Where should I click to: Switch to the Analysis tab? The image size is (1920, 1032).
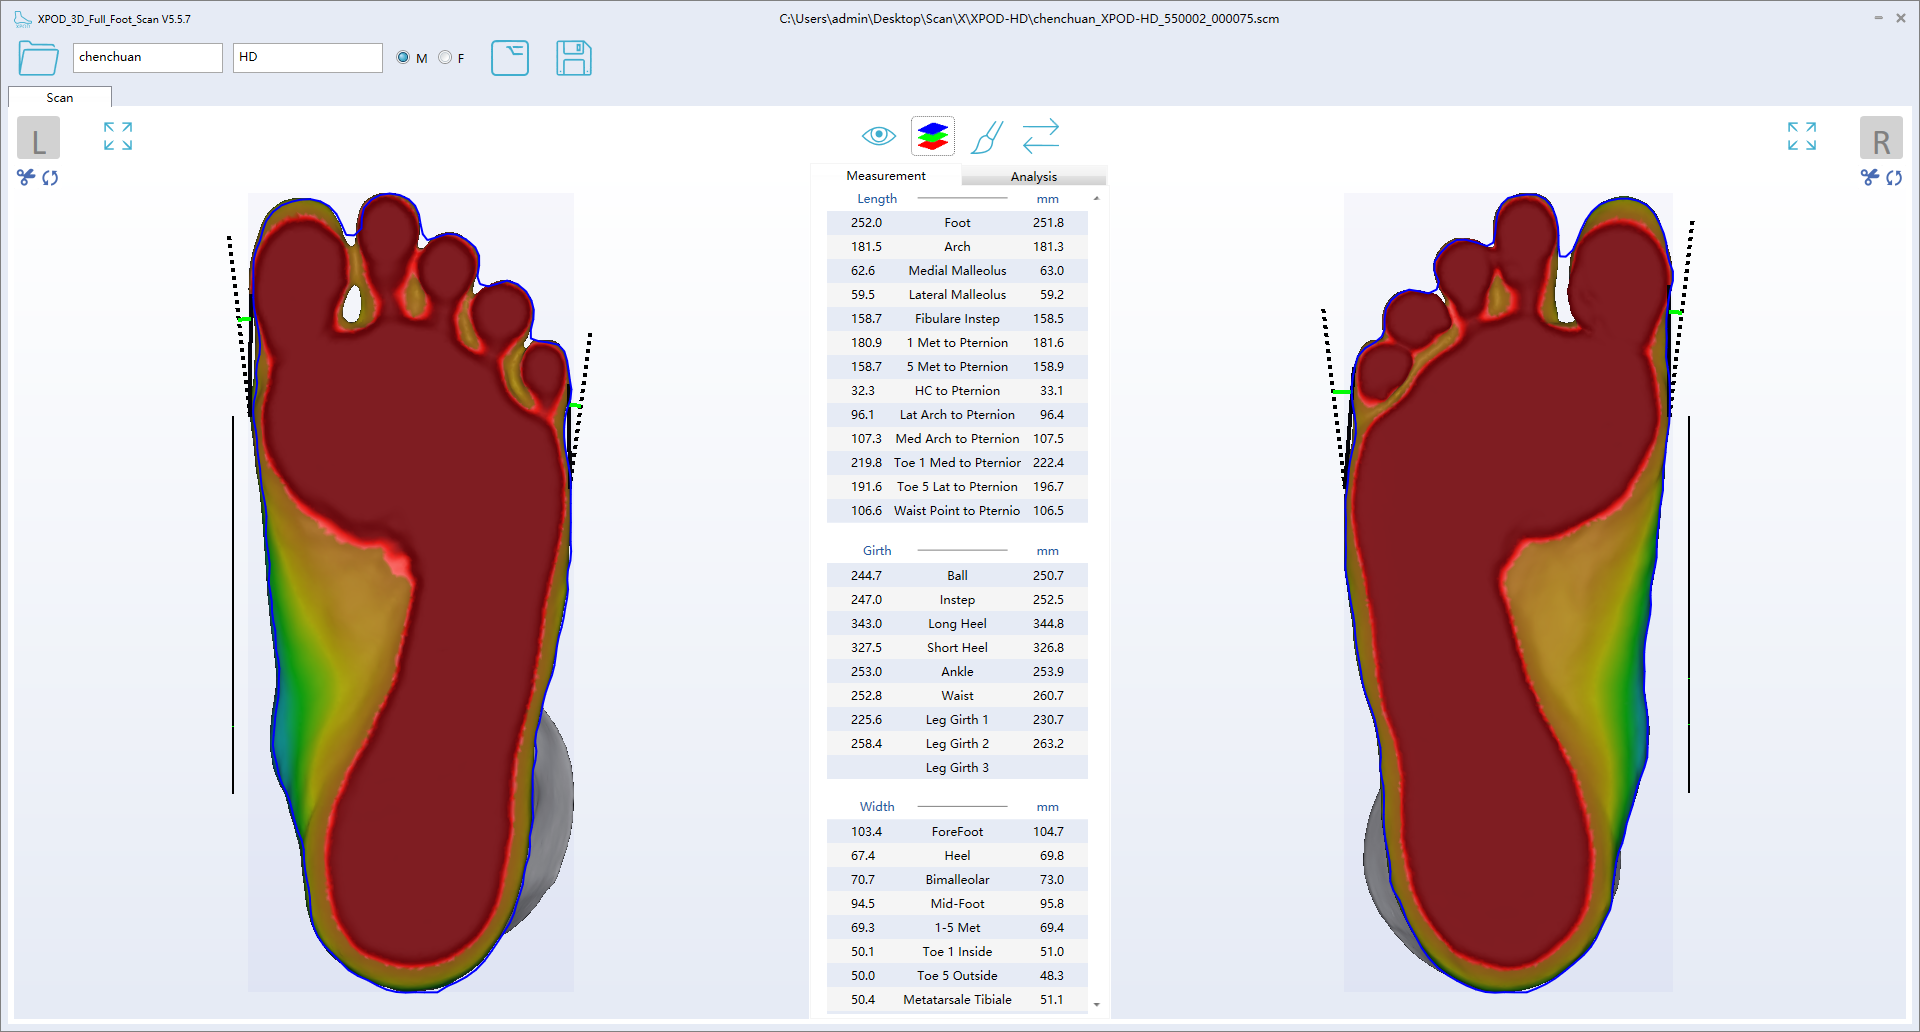[1033, 176]
